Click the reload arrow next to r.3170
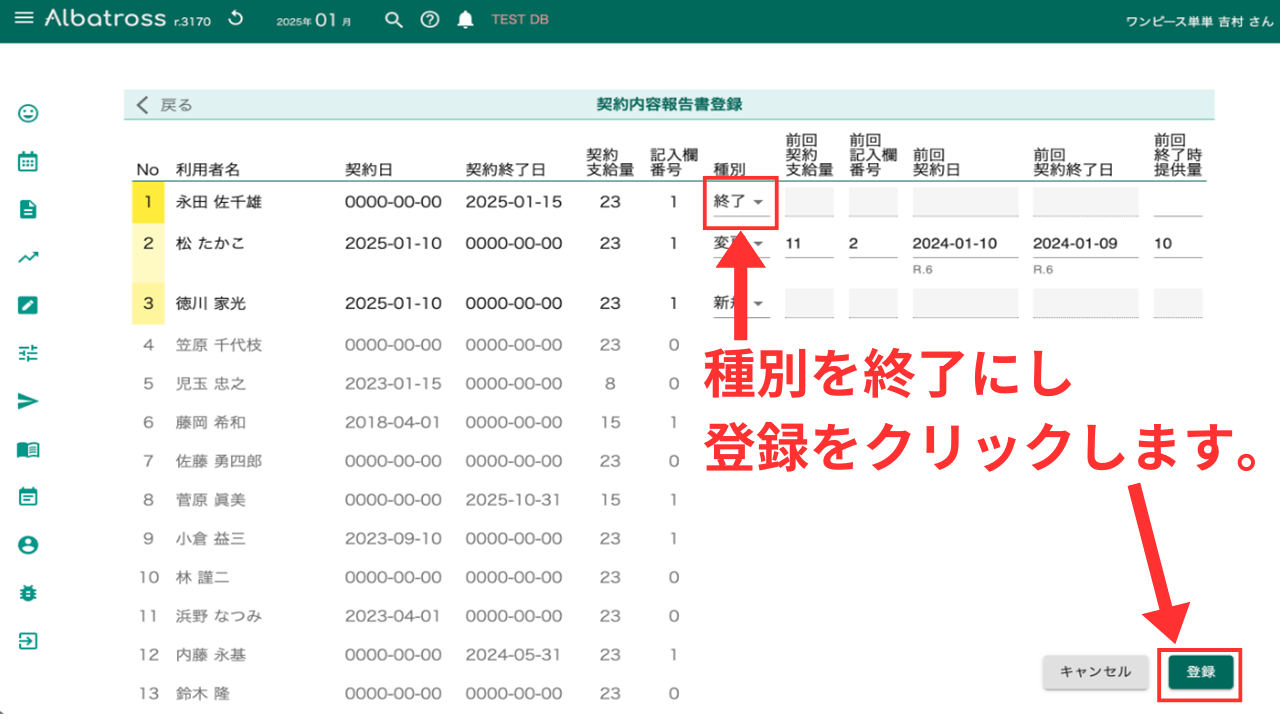 236,19
